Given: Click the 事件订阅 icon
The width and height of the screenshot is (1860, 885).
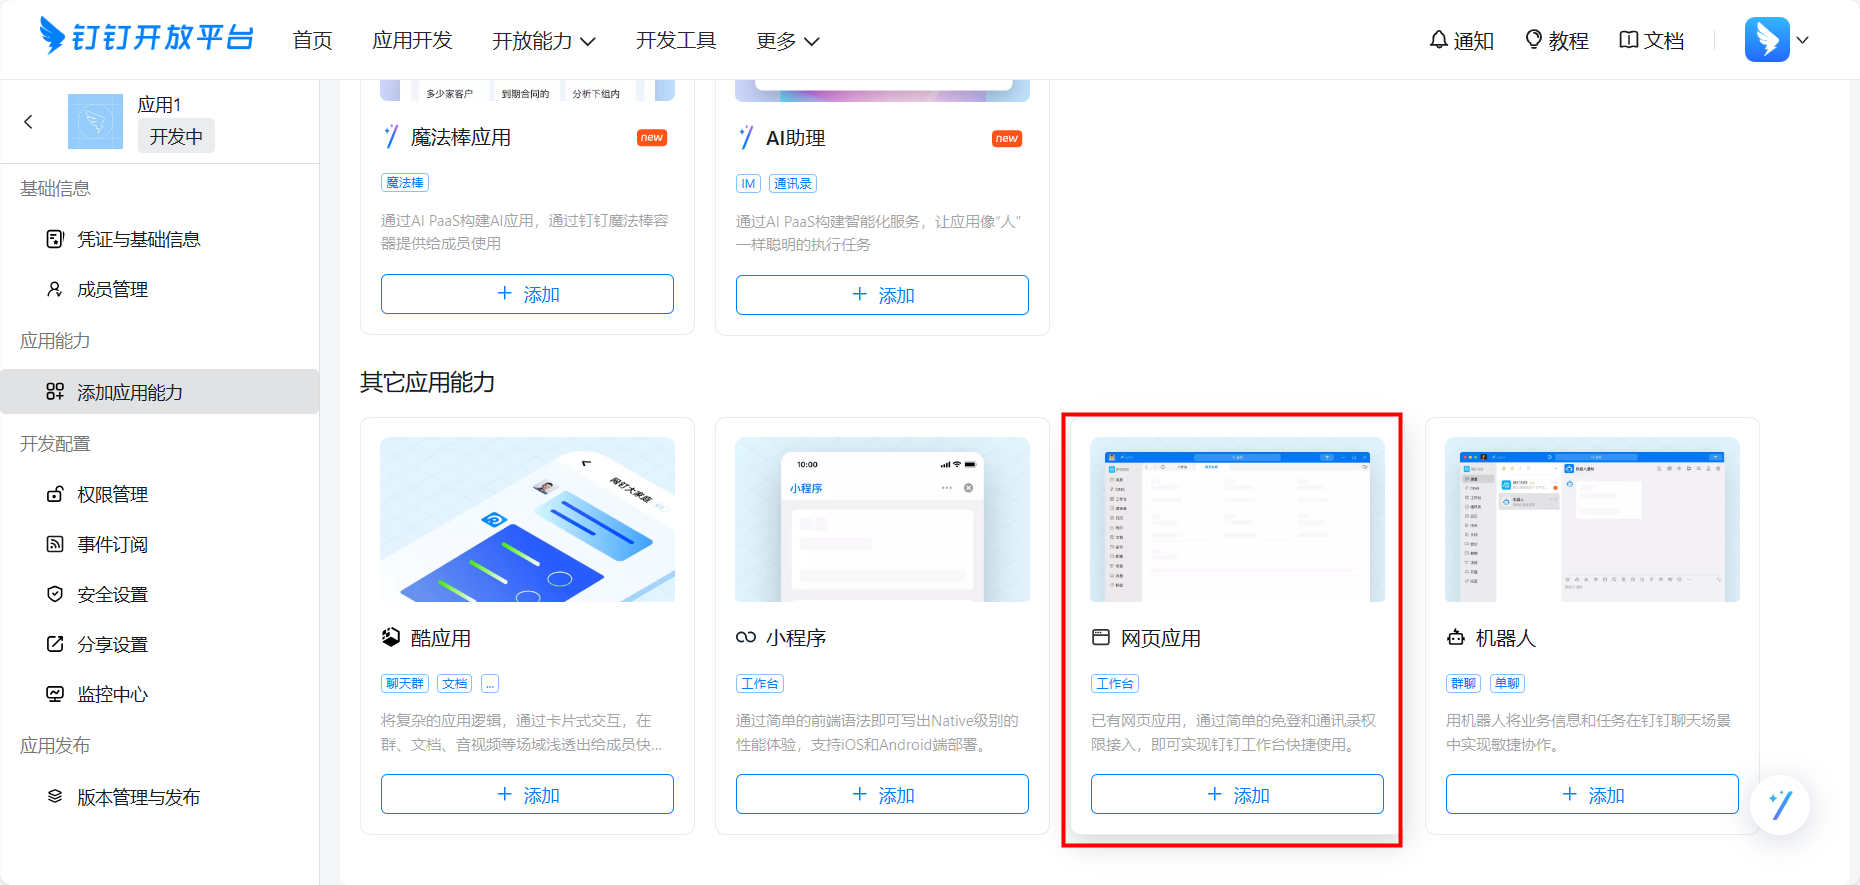Looking at the screenshot, I should point(55,544).
